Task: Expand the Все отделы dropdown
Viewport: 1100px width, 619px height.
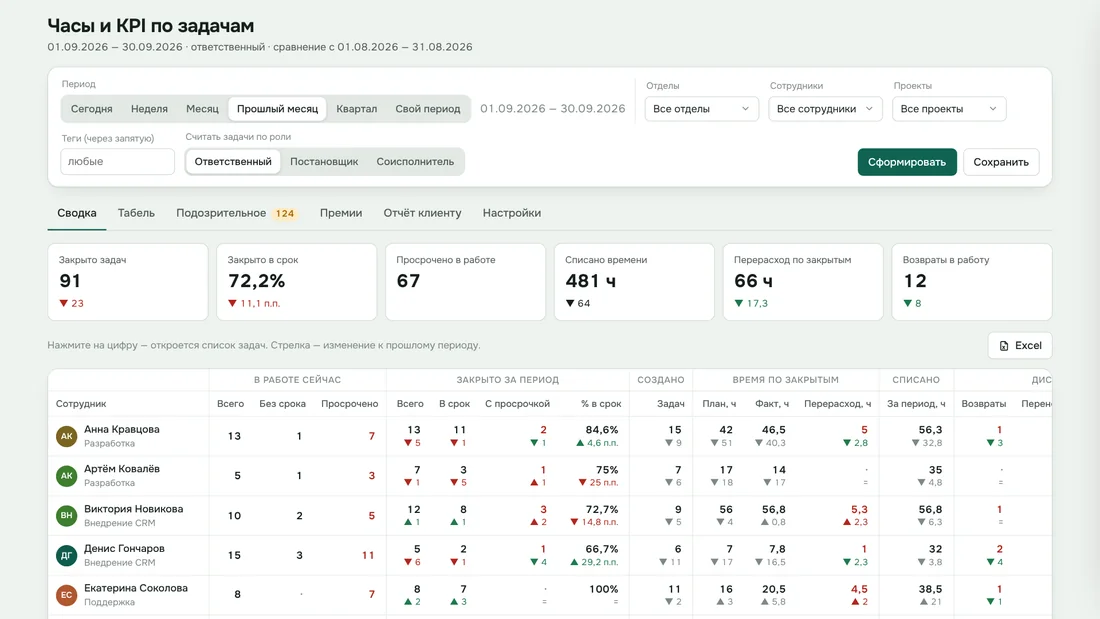Action: point(702,109)
